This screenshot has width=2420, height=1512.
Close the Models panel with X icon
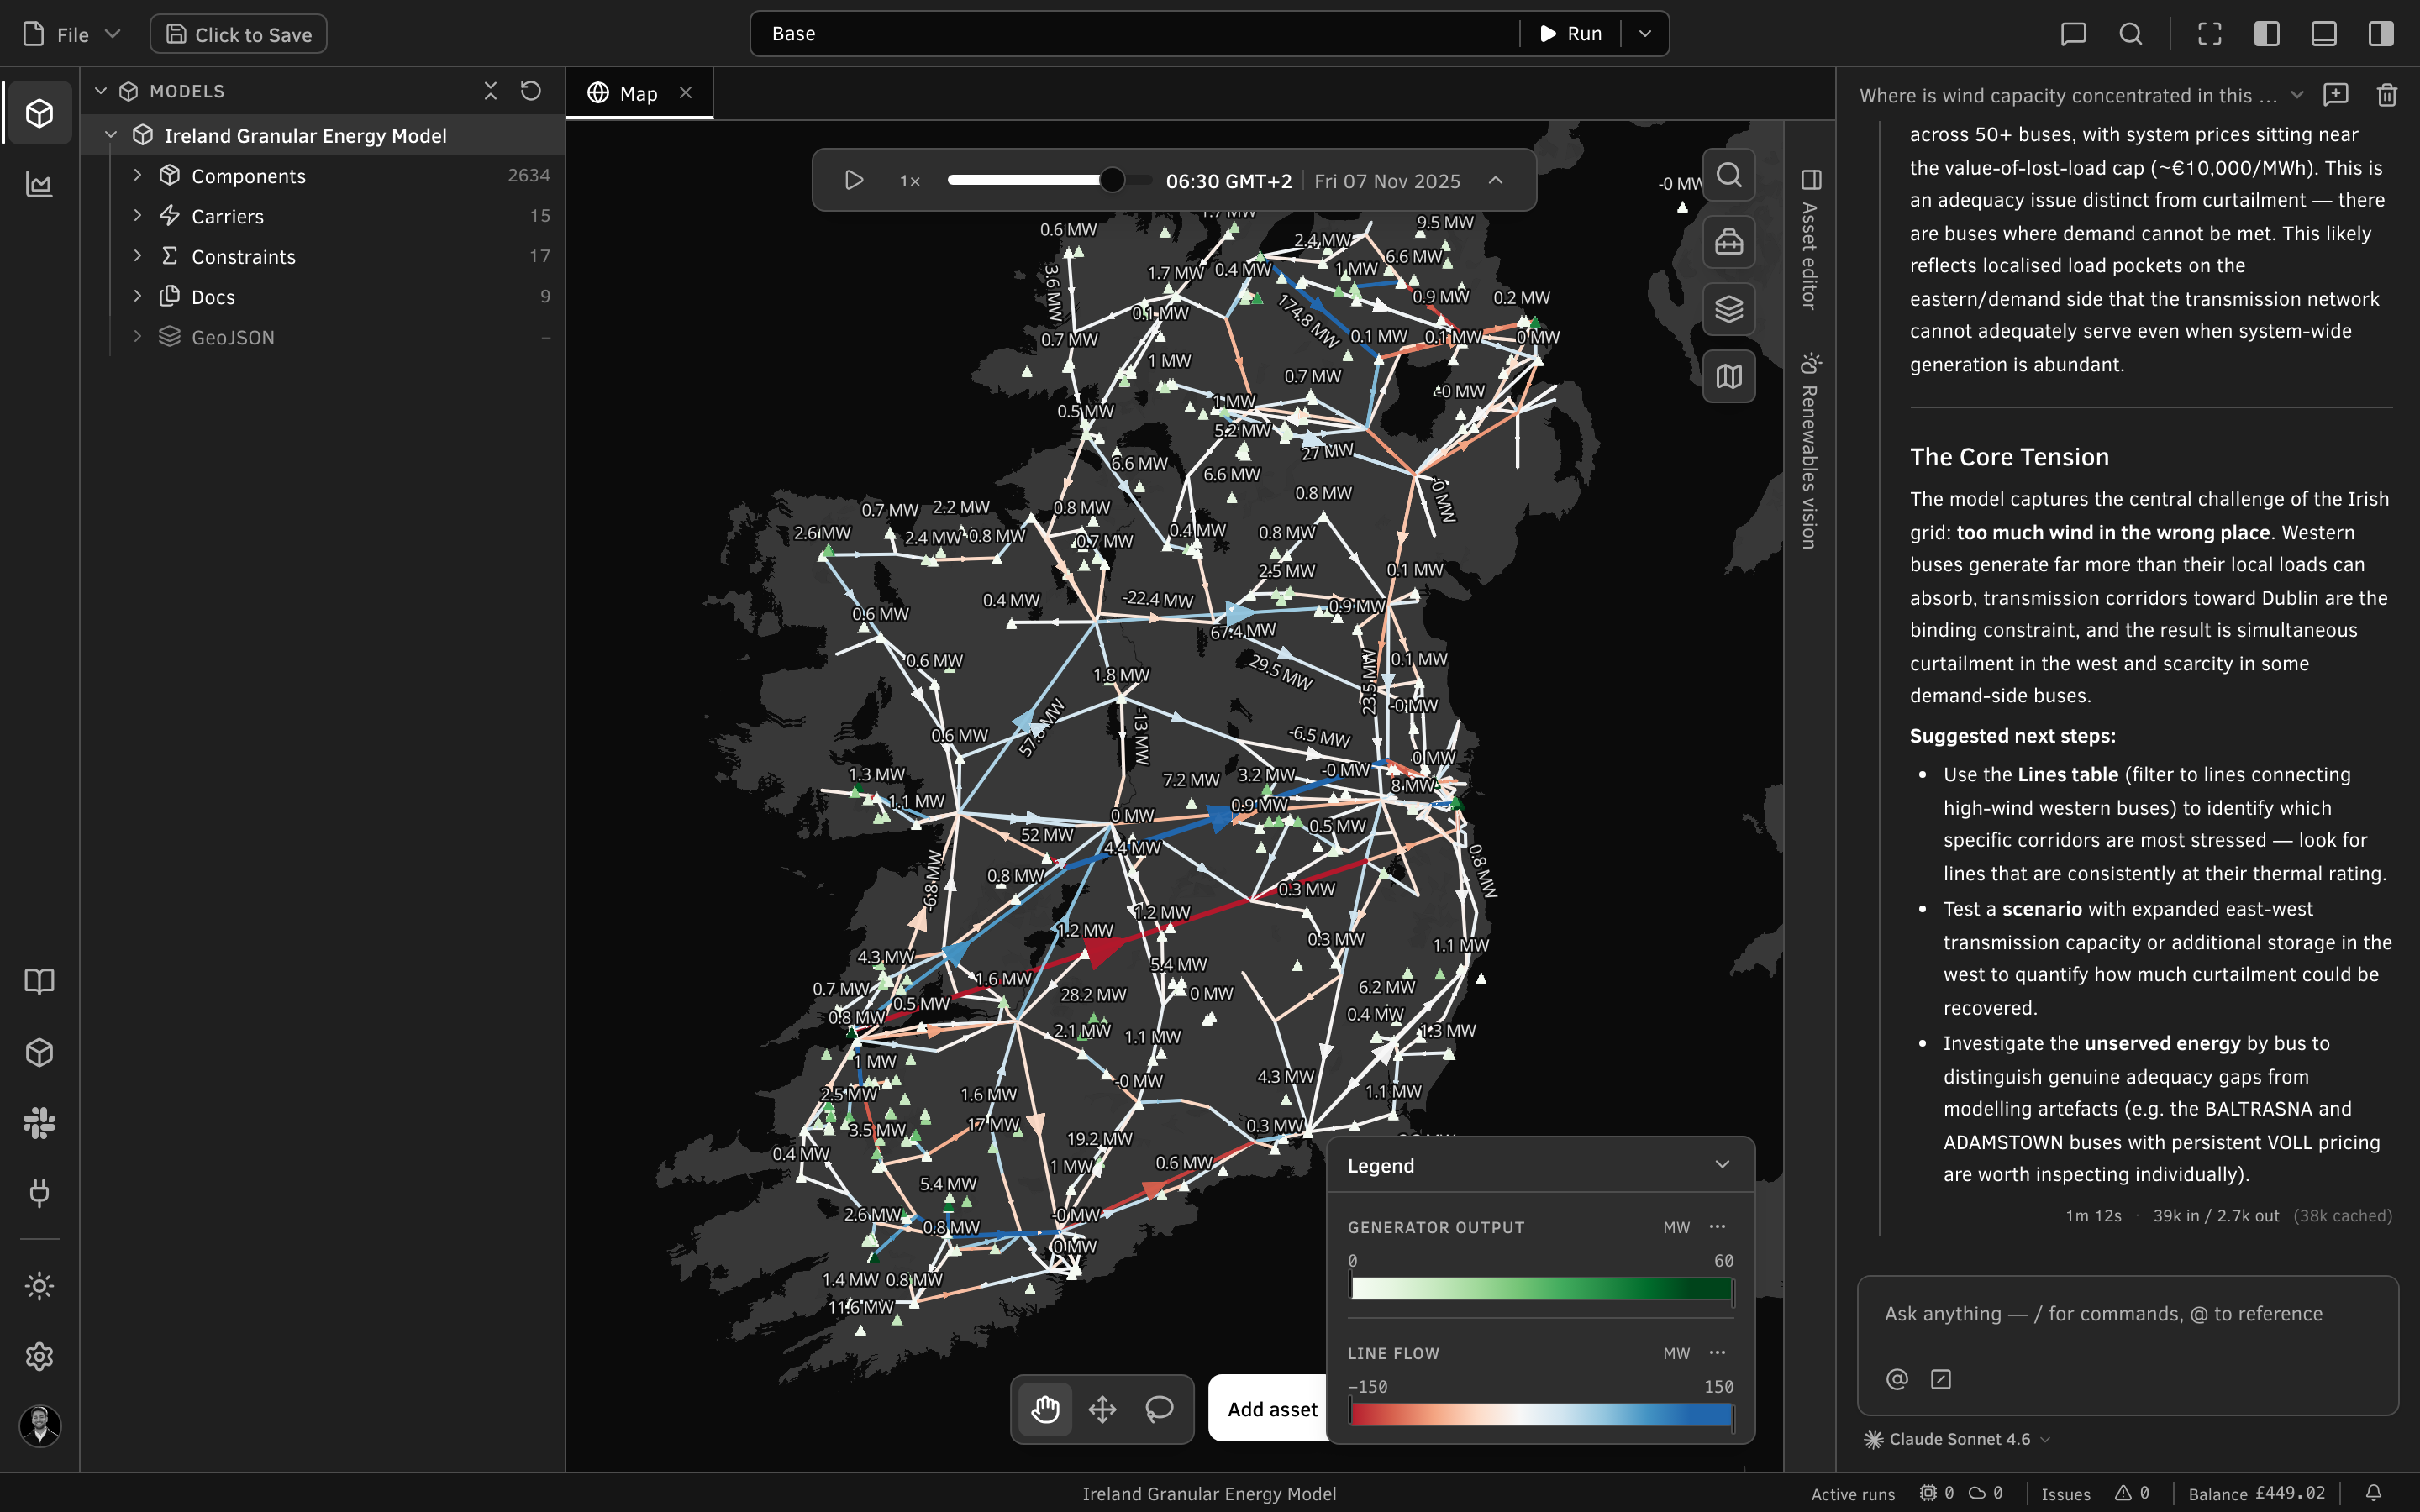(490, 91)
